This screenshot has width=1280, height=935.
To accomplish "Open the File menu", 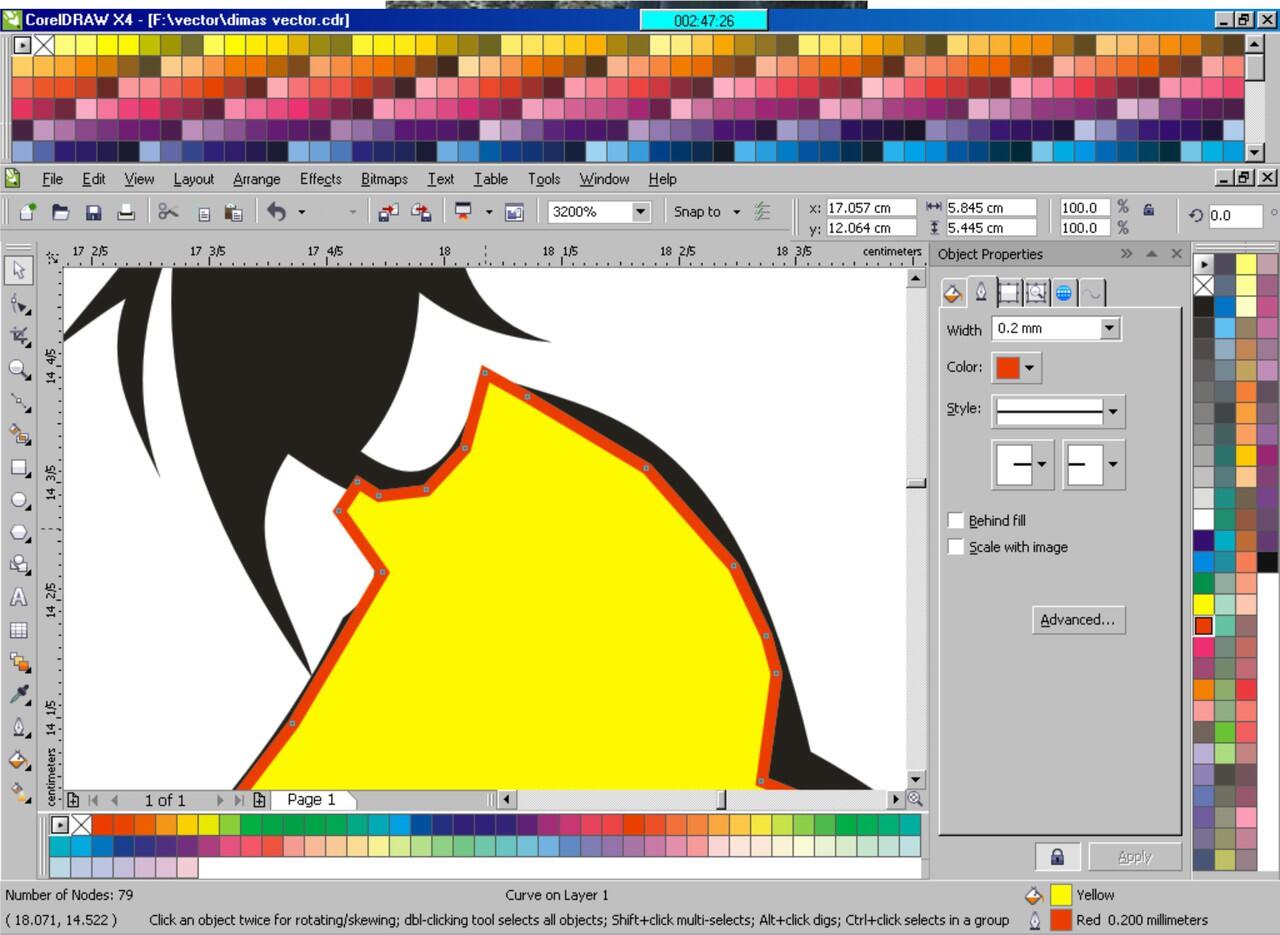I will coord(52,179).
